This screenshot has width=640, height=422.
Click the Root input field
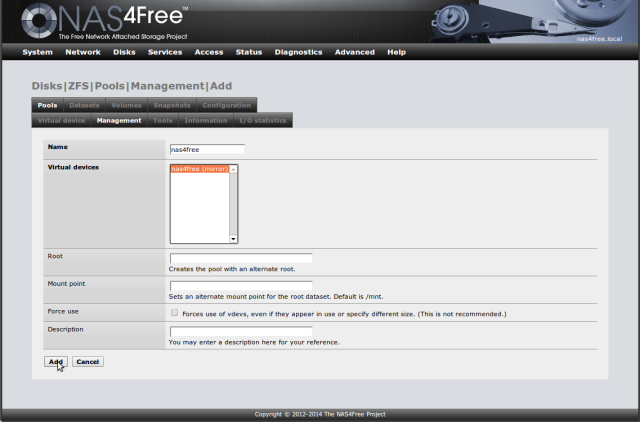(x=241, y=258)
